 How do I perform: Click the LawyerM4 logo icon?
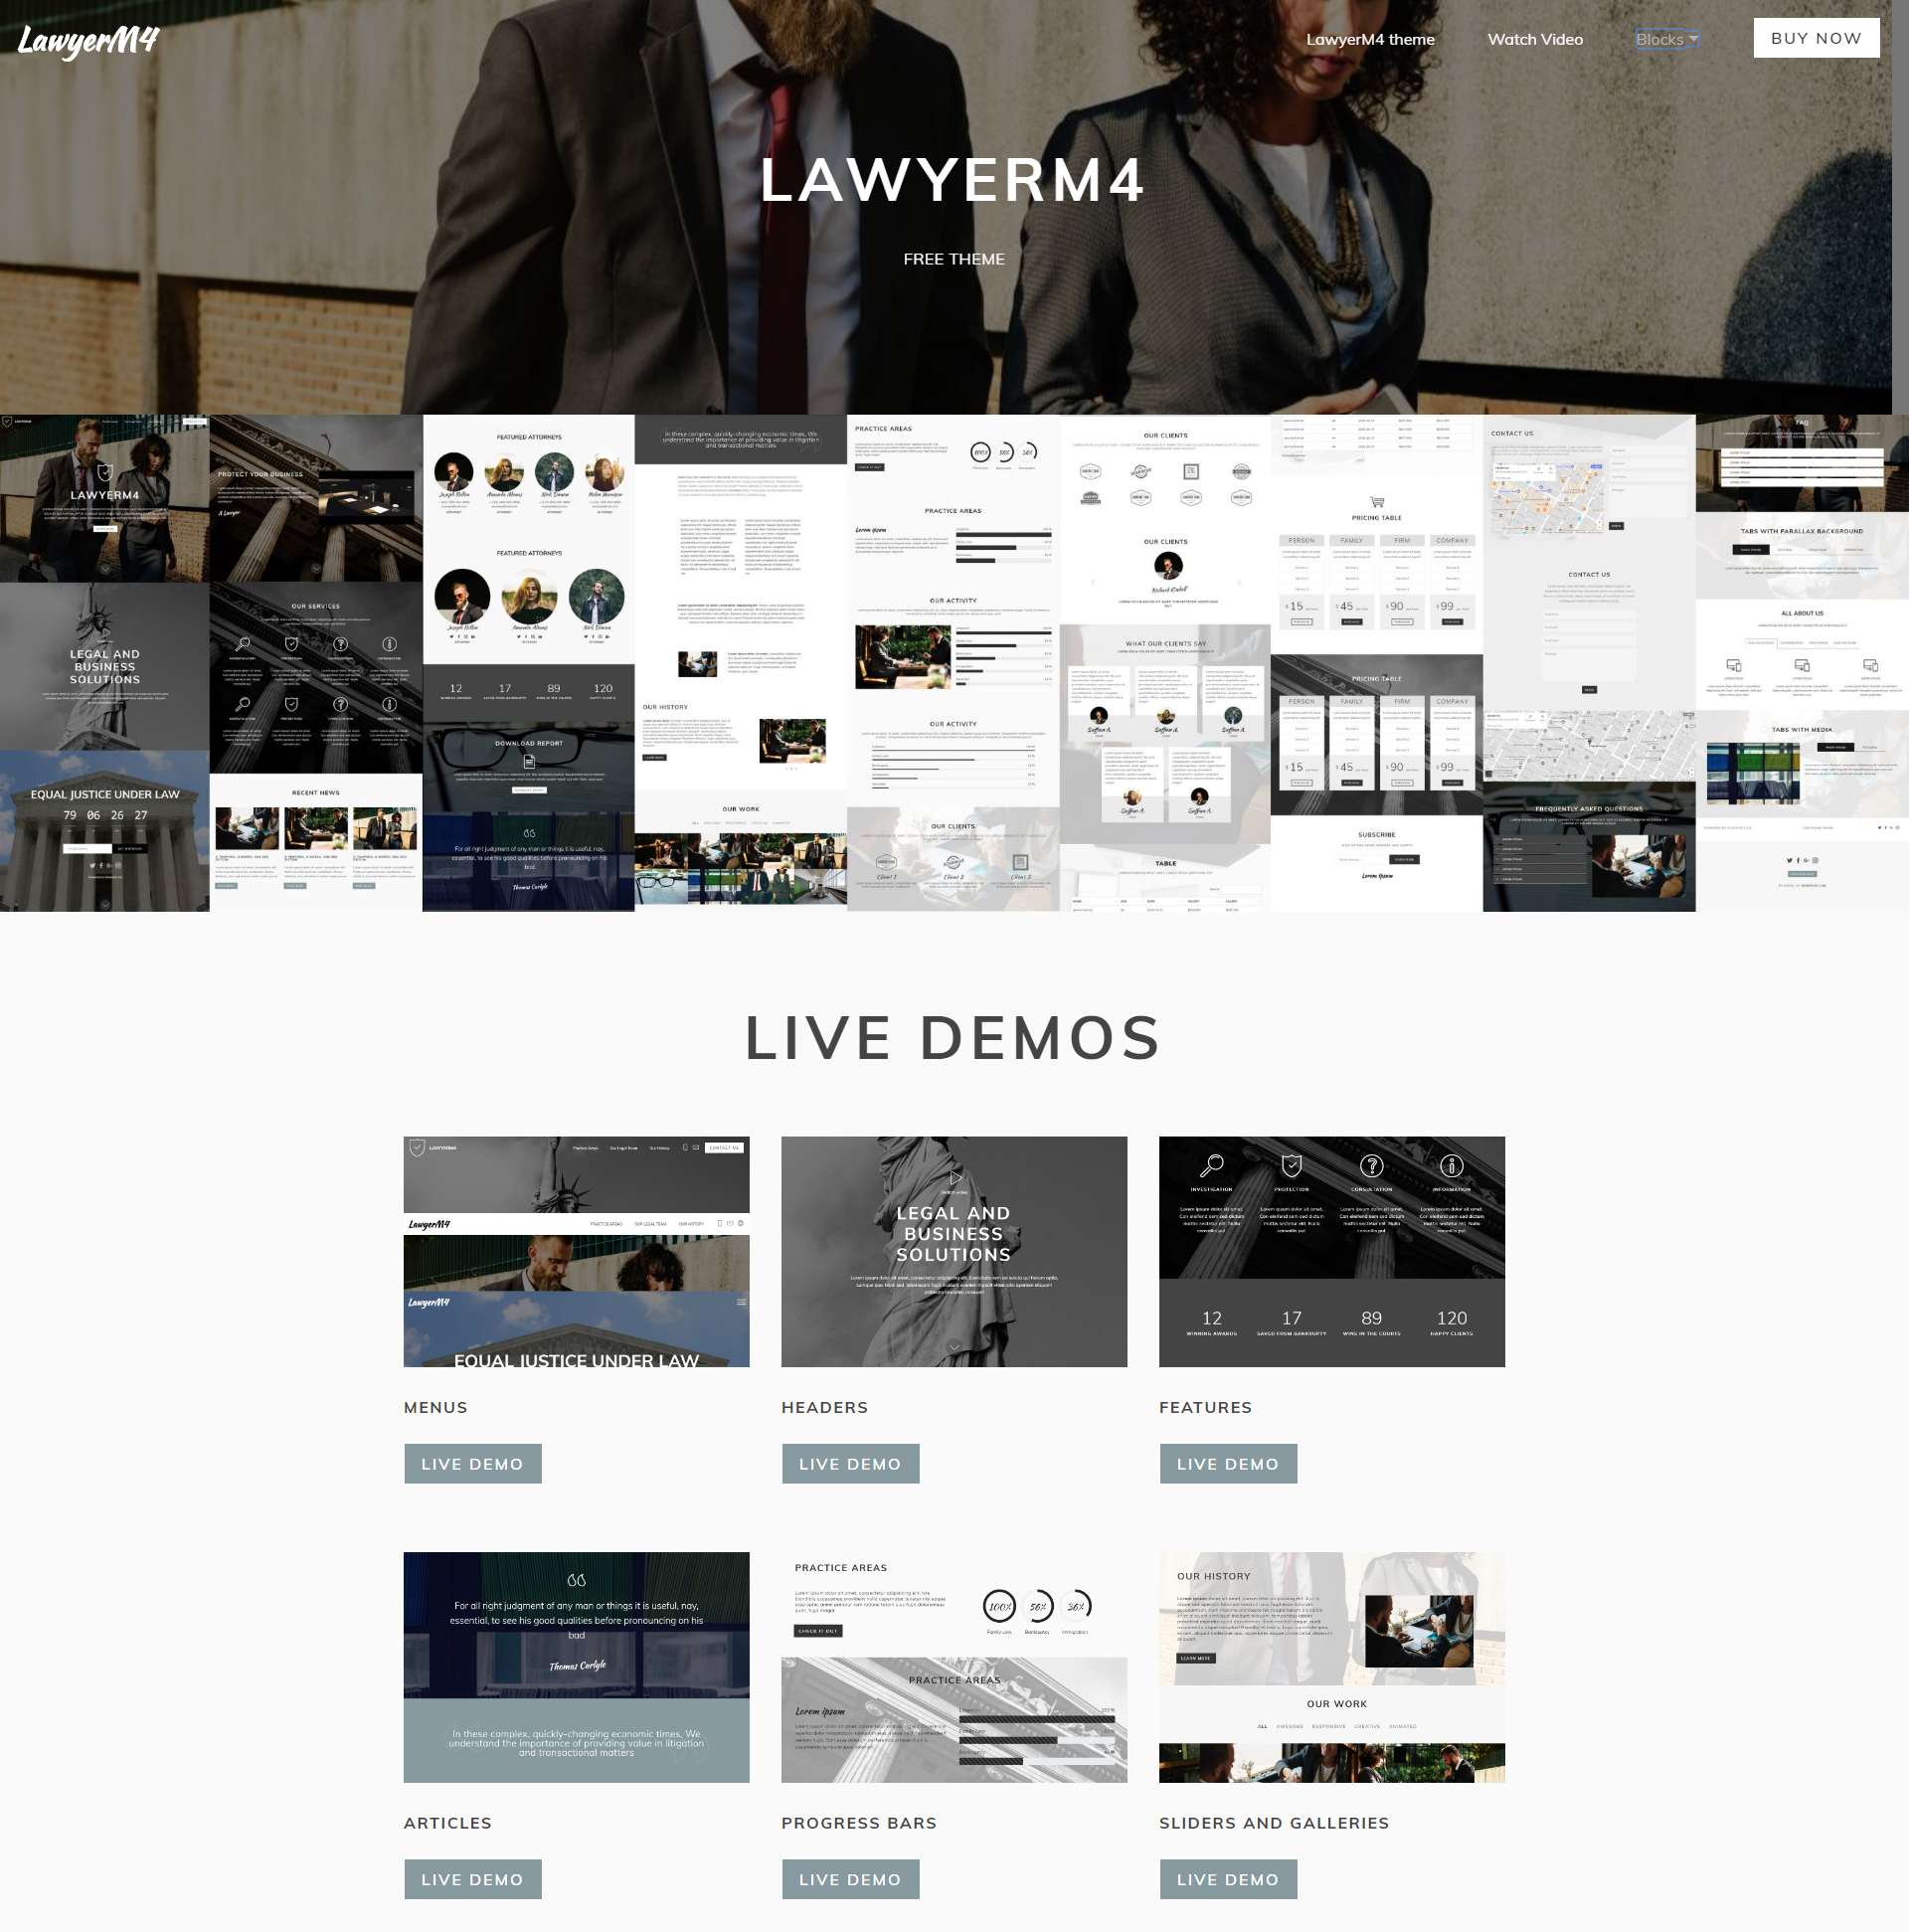tap(87, 39)
